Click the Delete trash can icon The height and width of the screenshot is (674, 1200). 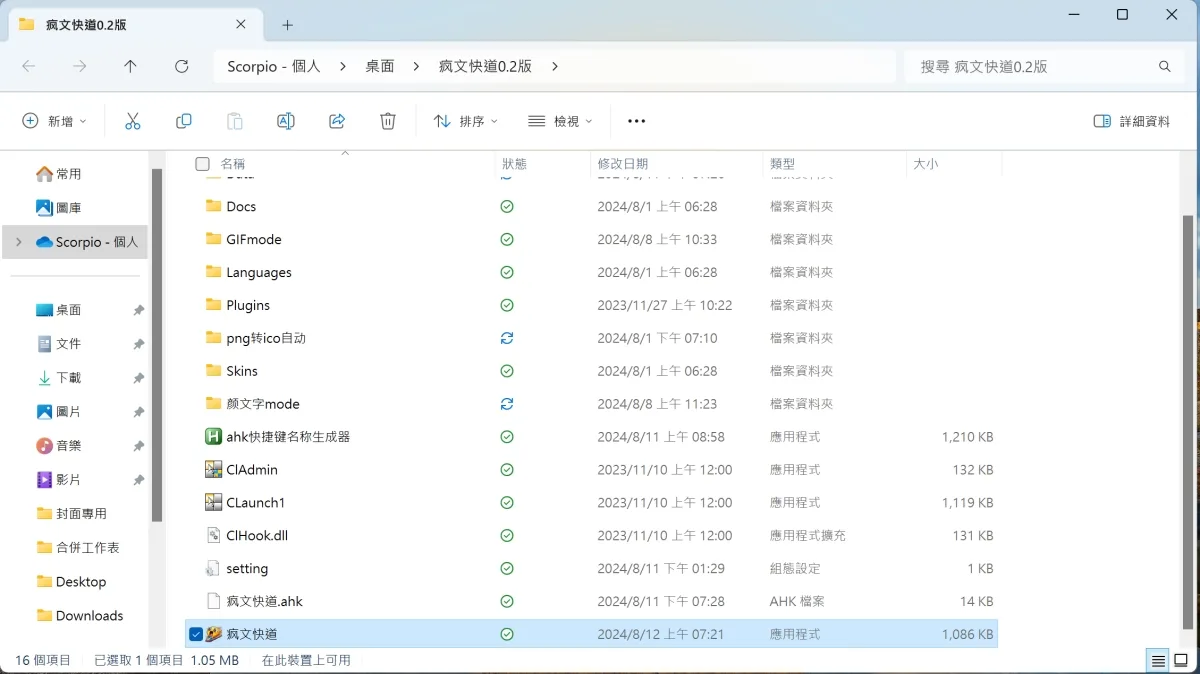(x=388, y=121)
